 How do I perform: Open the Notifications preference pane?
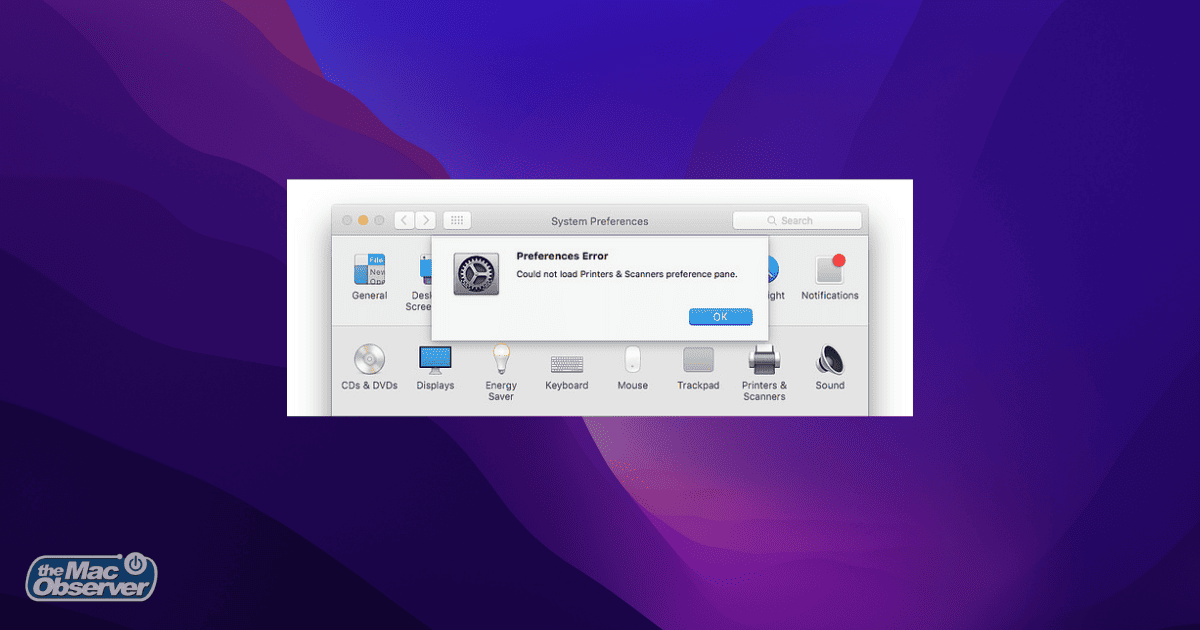[829, 271]
